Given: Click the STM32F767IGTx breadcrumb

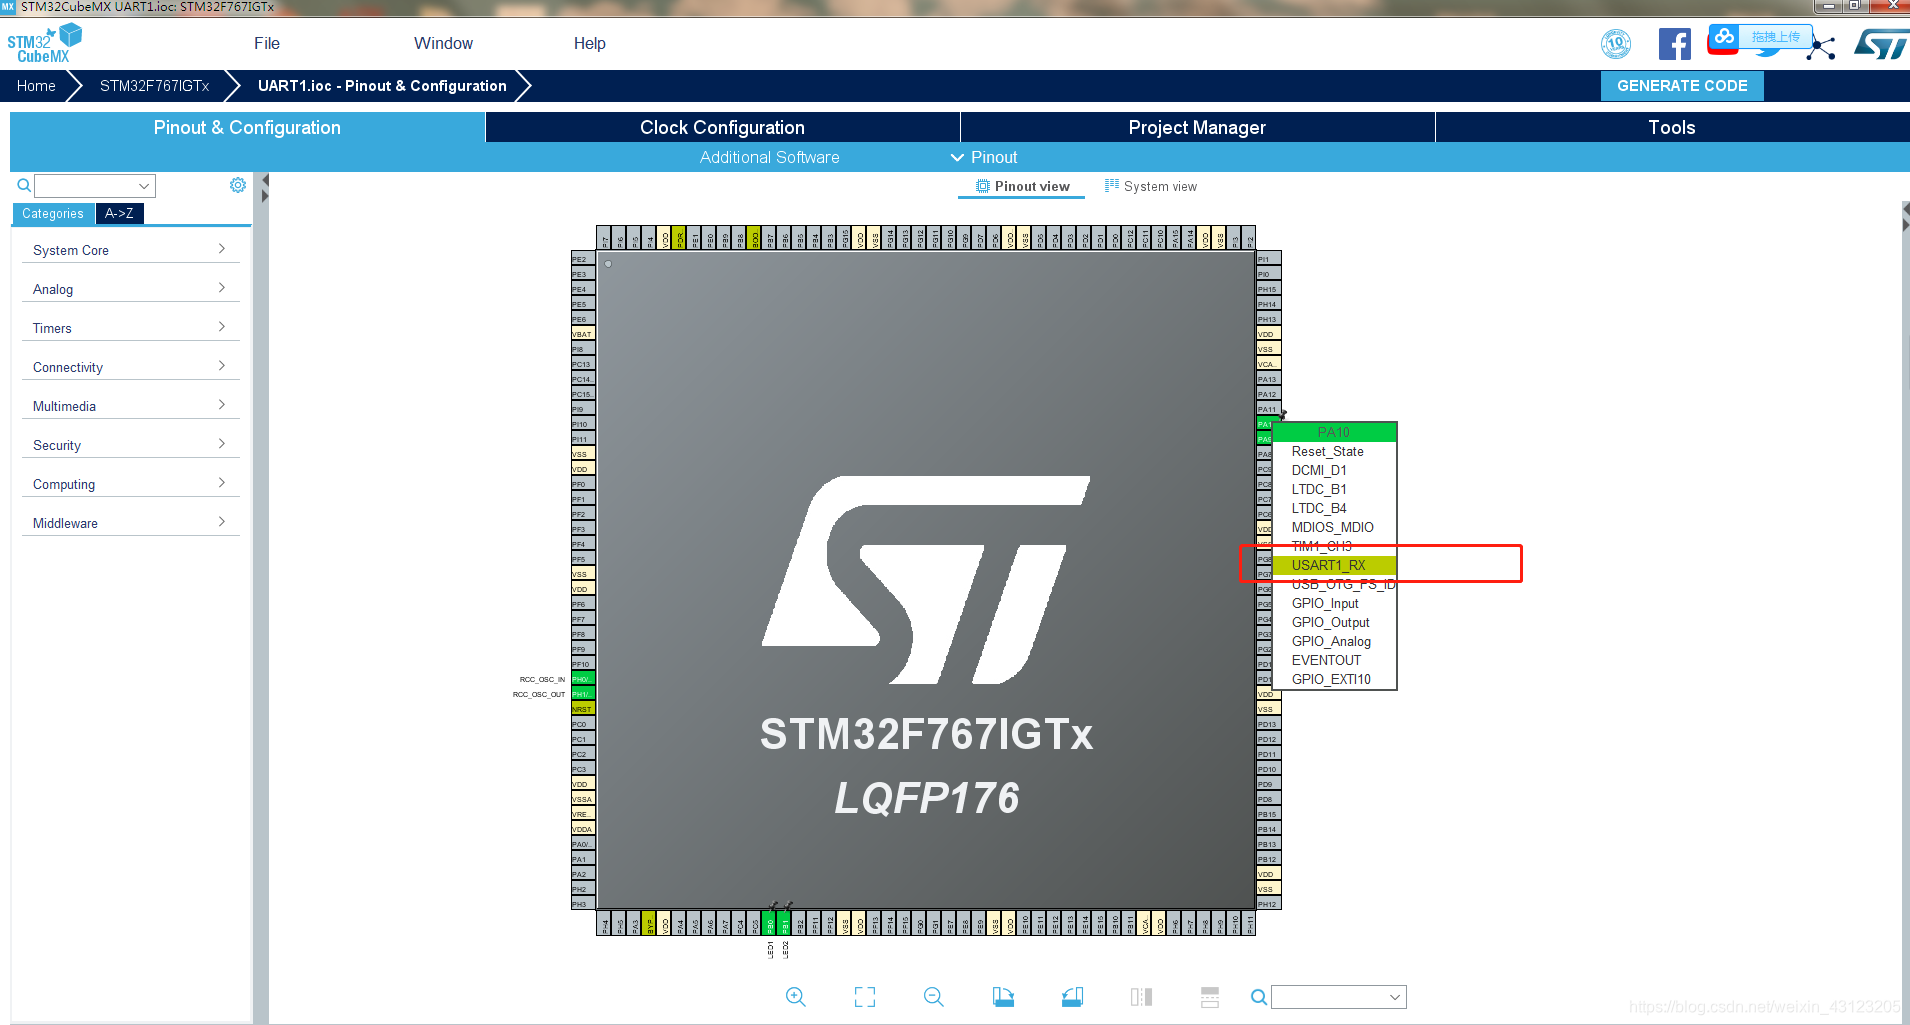Looking at the screenshot, I should pos(154,86).
